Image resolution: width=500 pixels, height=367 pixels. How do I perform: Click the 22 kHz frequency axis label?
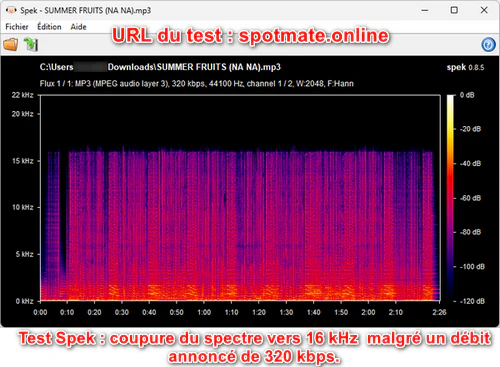22,95
